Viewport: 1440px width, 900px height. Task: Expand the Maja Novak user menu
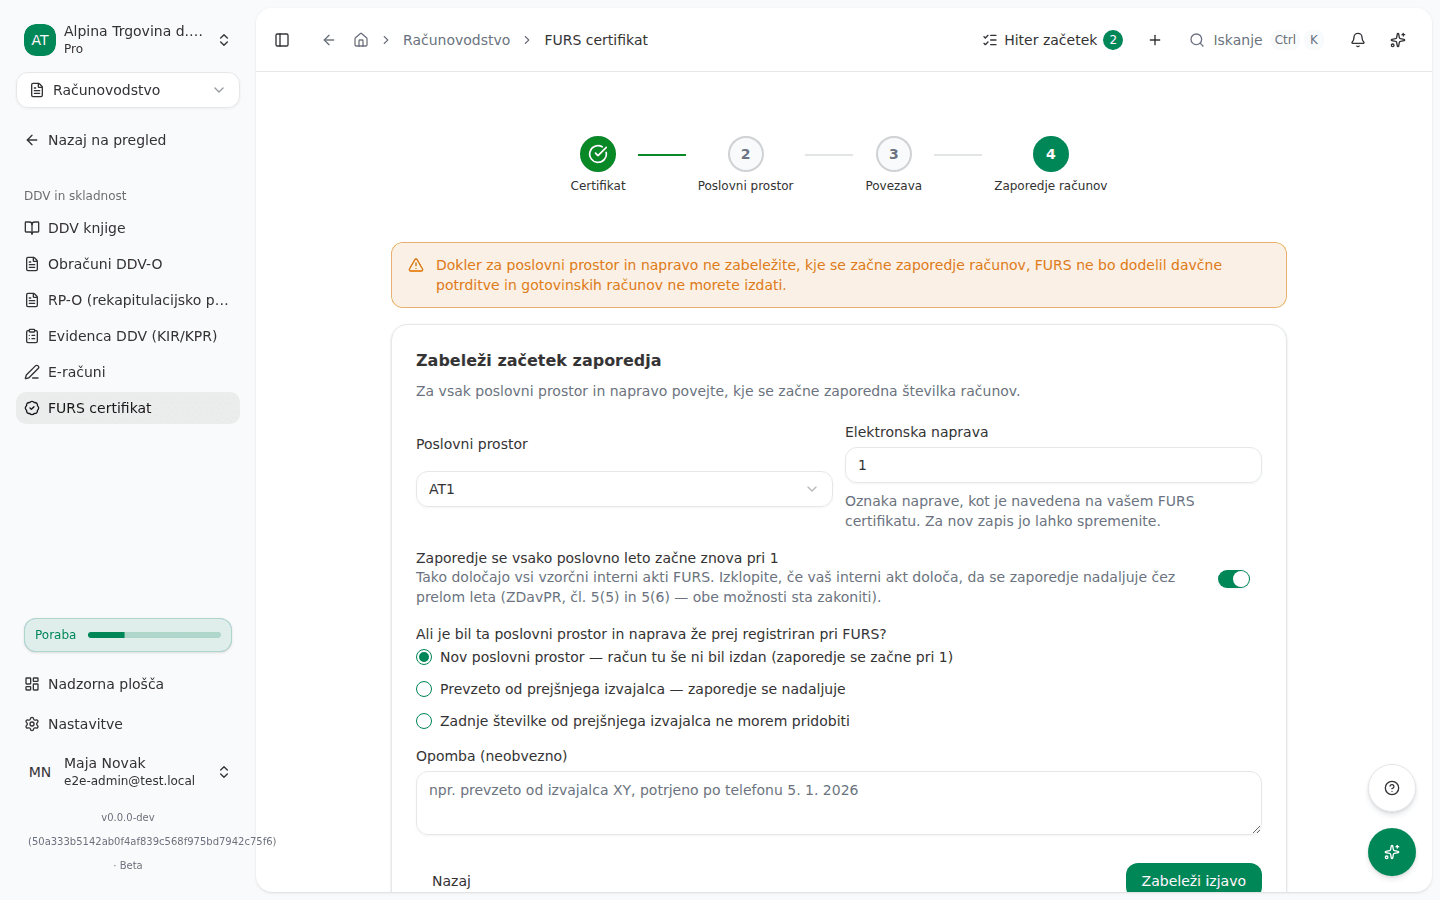(x=128, y=772)
